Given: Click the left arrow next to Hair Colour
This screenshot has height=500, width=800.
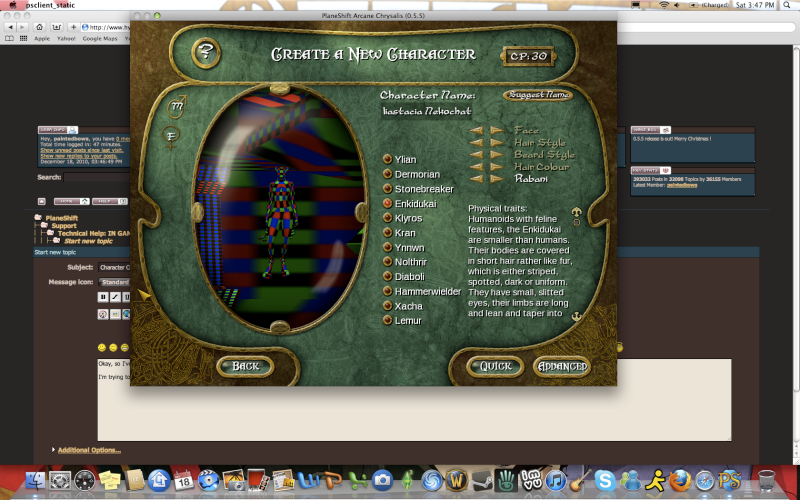Looking at the screenshot, I should pos(477,166).
